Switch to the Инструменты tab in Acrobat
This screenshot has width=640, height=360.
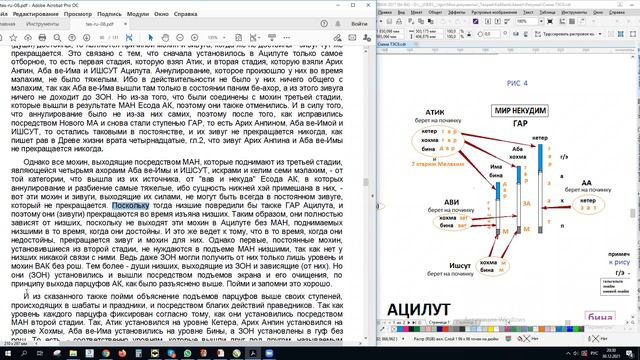point(42,24)
